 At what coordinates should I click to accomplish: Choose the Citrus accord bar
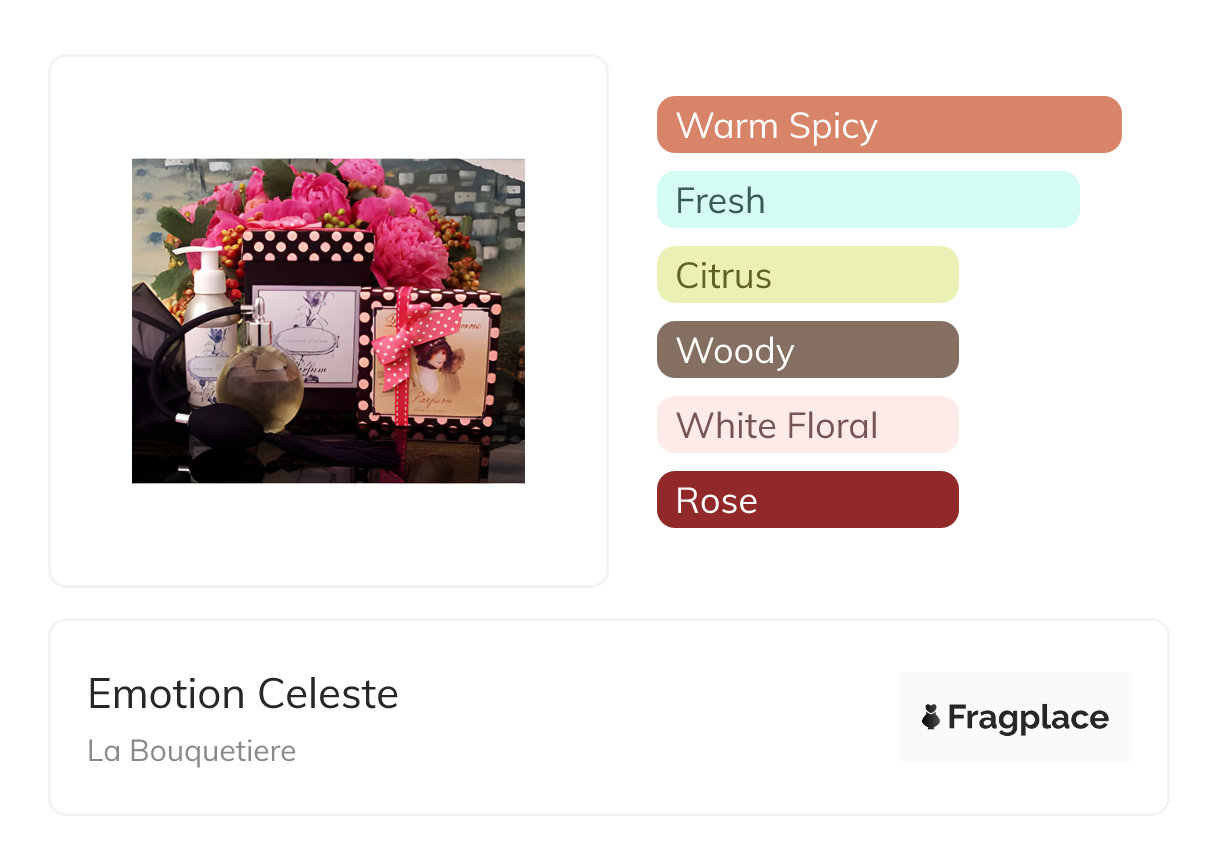pyautogui.click(x=807, y=275)
